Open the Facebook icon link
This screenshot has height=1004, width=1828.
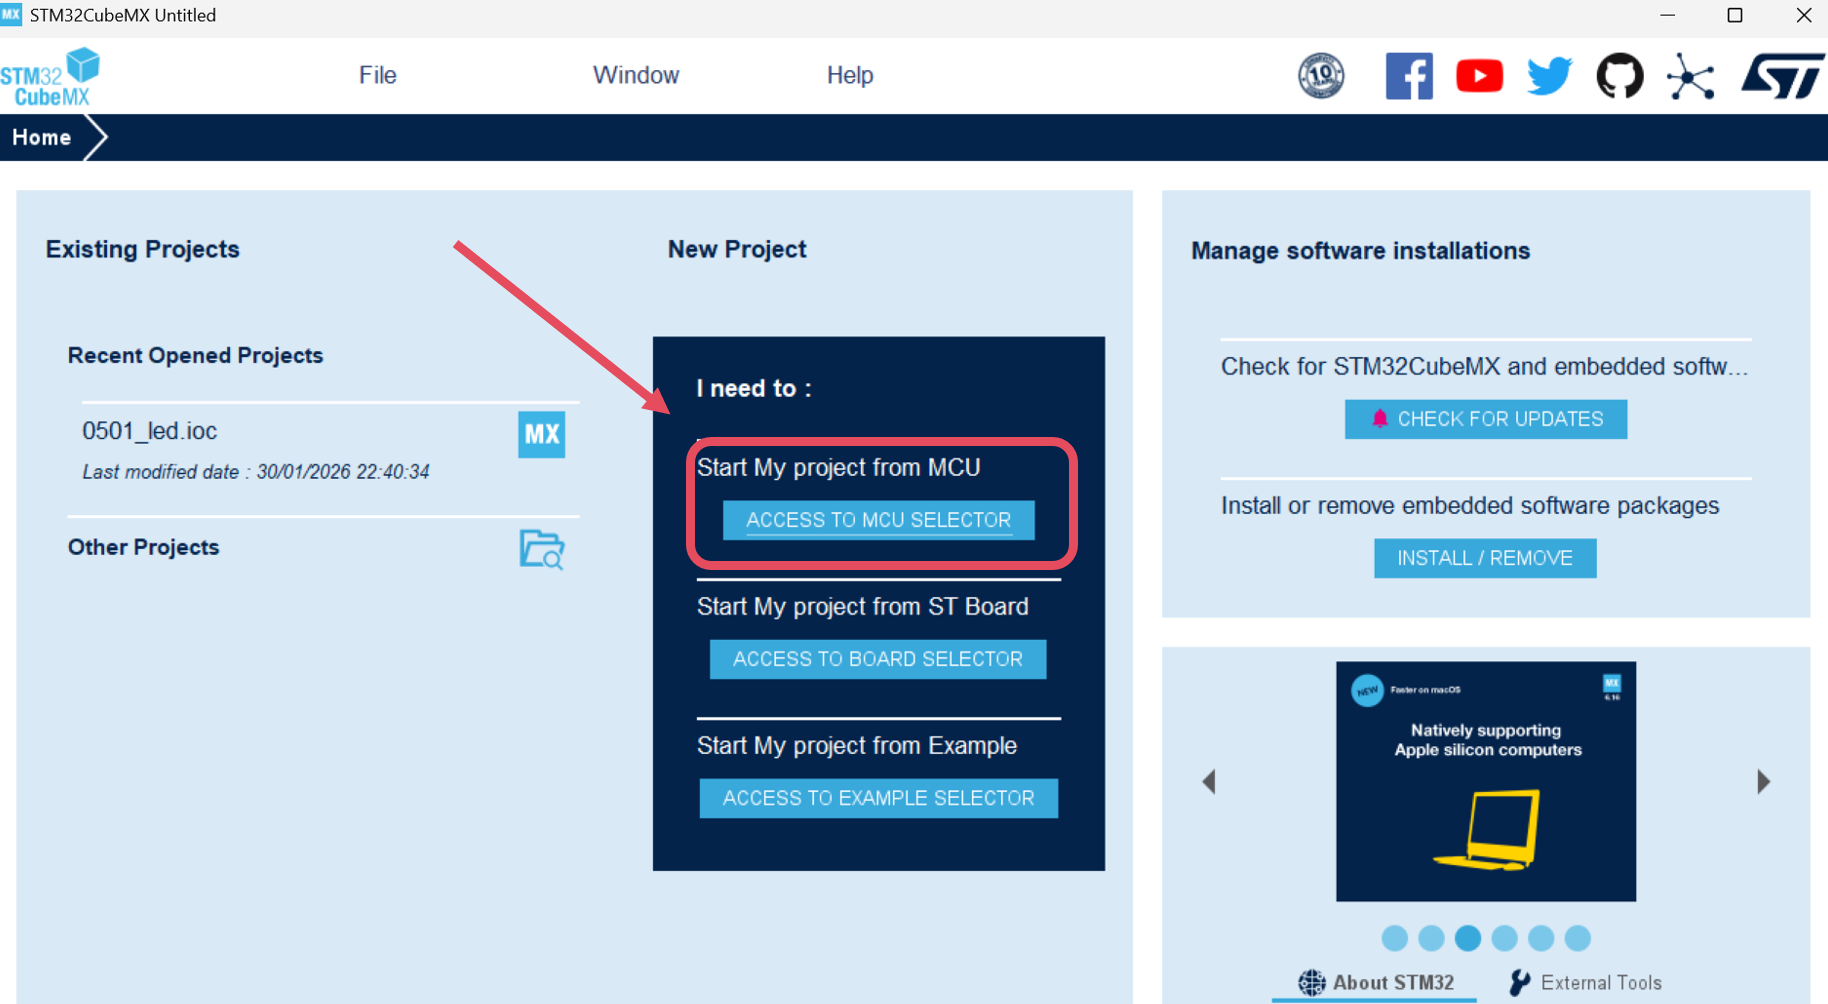tap(1408, 76)
